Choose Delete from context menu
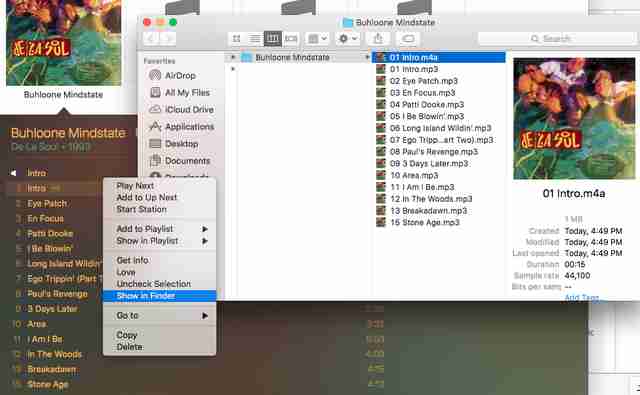Screen dimensions: 640x395 [x=160, y=347]
